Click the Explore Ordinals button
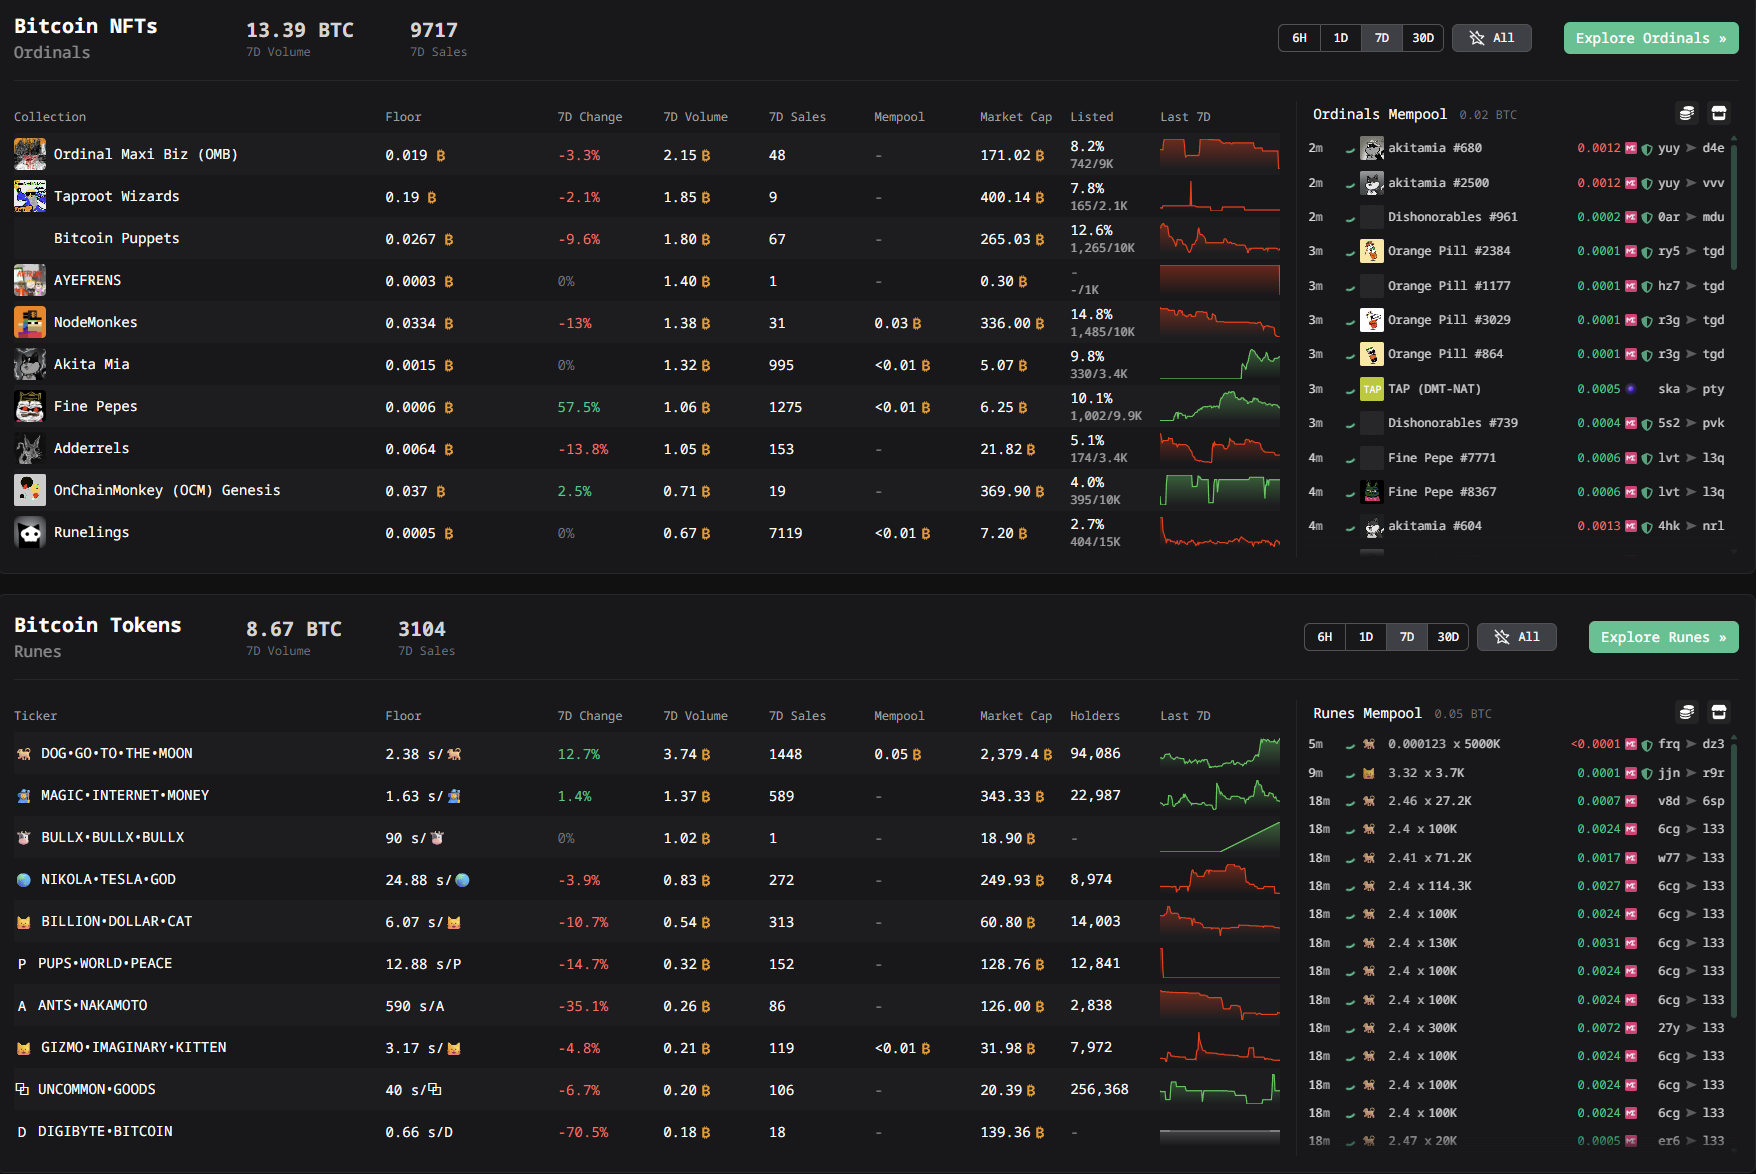The height and width of the screenshot is (1174, 1756). 1651,38
